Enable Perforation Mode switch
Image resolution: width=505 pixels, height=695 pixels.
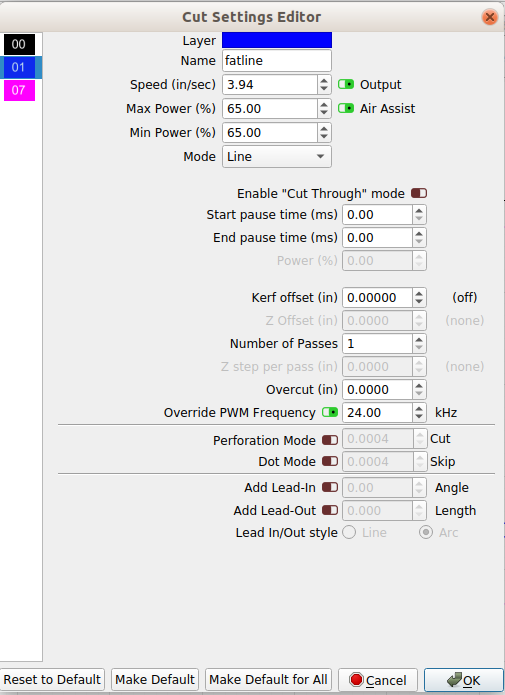pyautogui.click(x=330, y=440)
